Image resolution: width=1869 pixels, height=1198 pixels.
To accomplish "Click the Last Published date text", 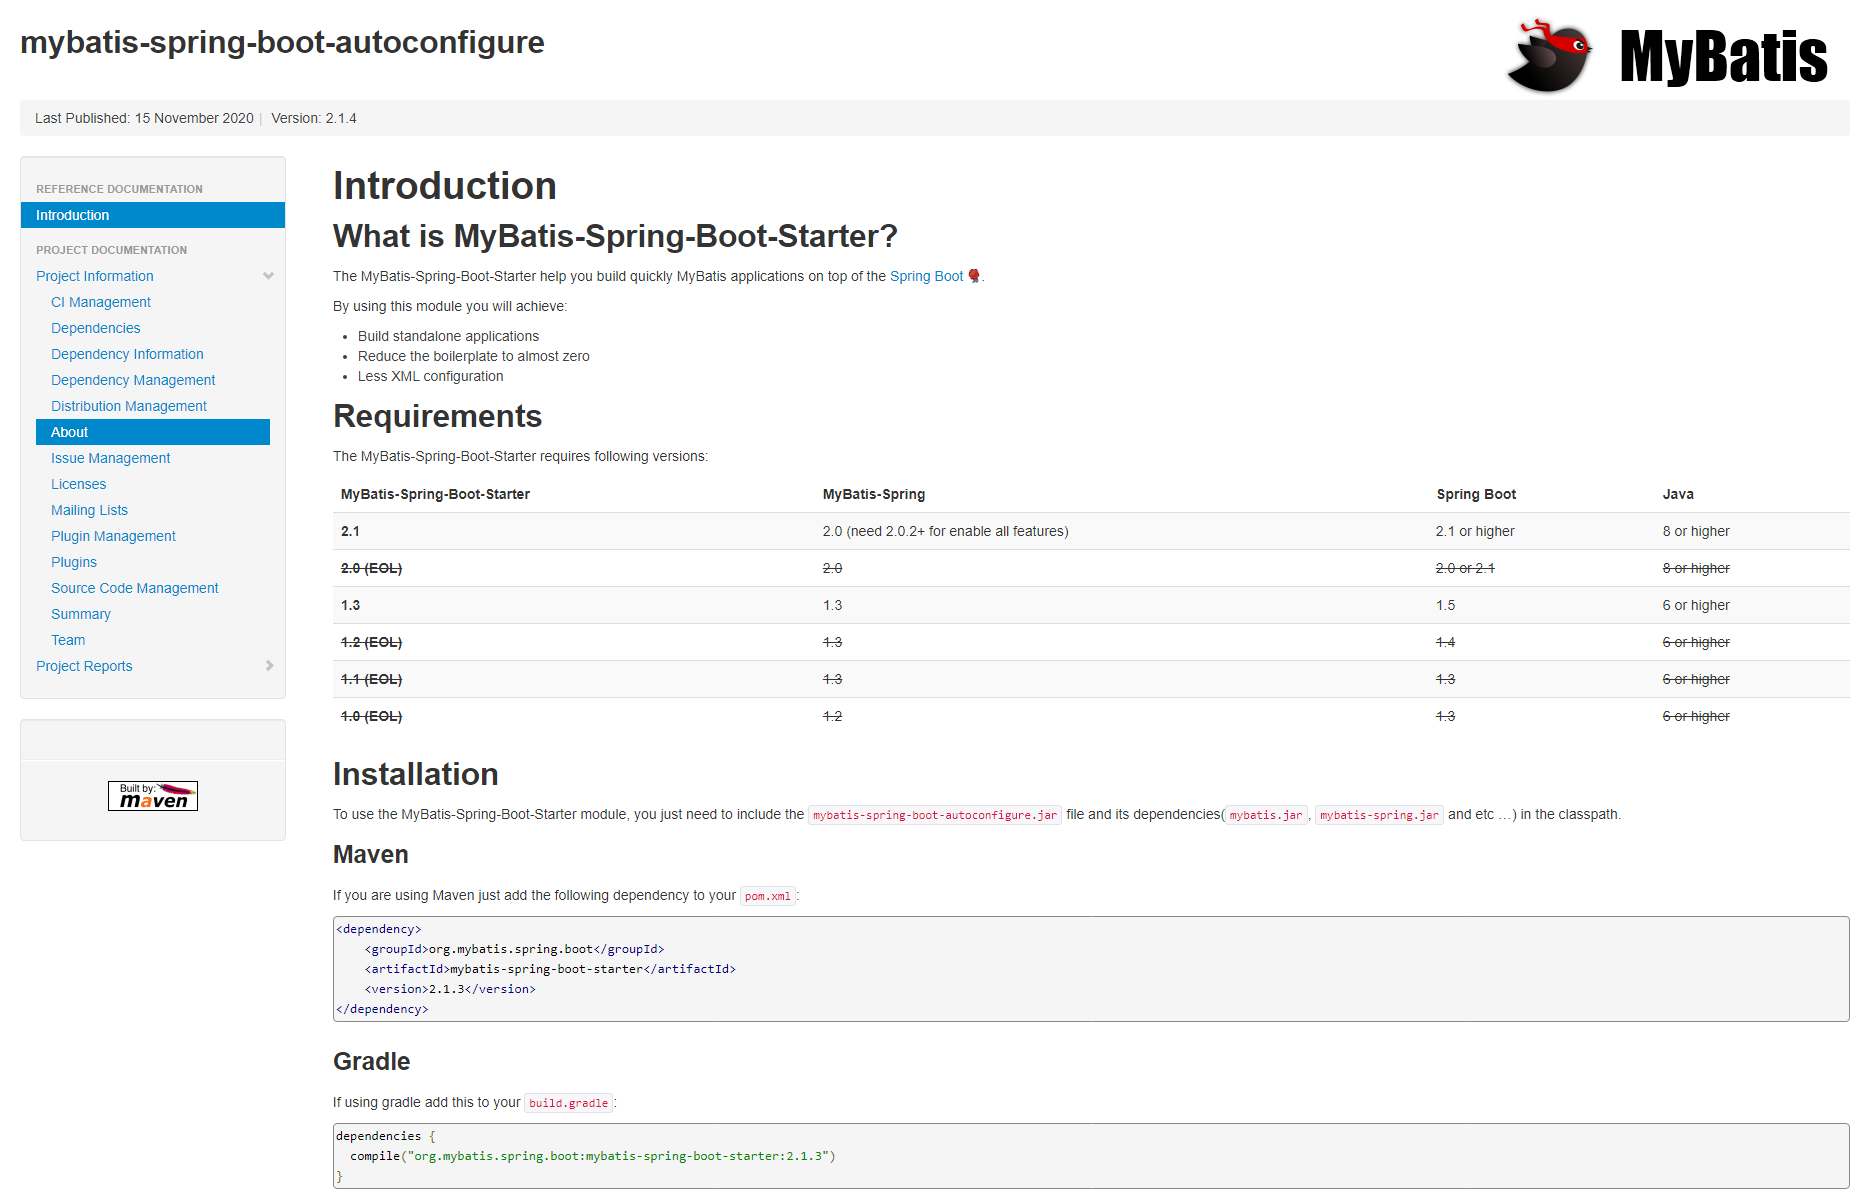I will (x=144, y=118).
